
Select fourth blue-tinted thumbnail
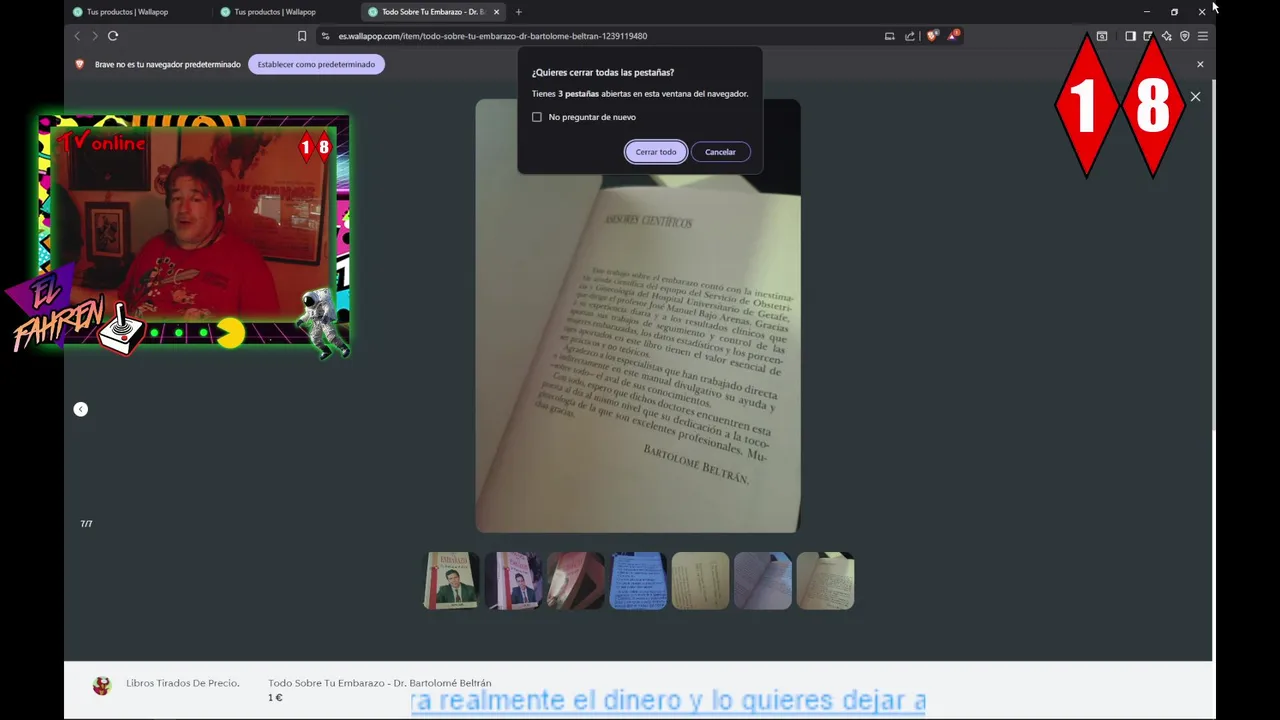click(x=638, y=580)
